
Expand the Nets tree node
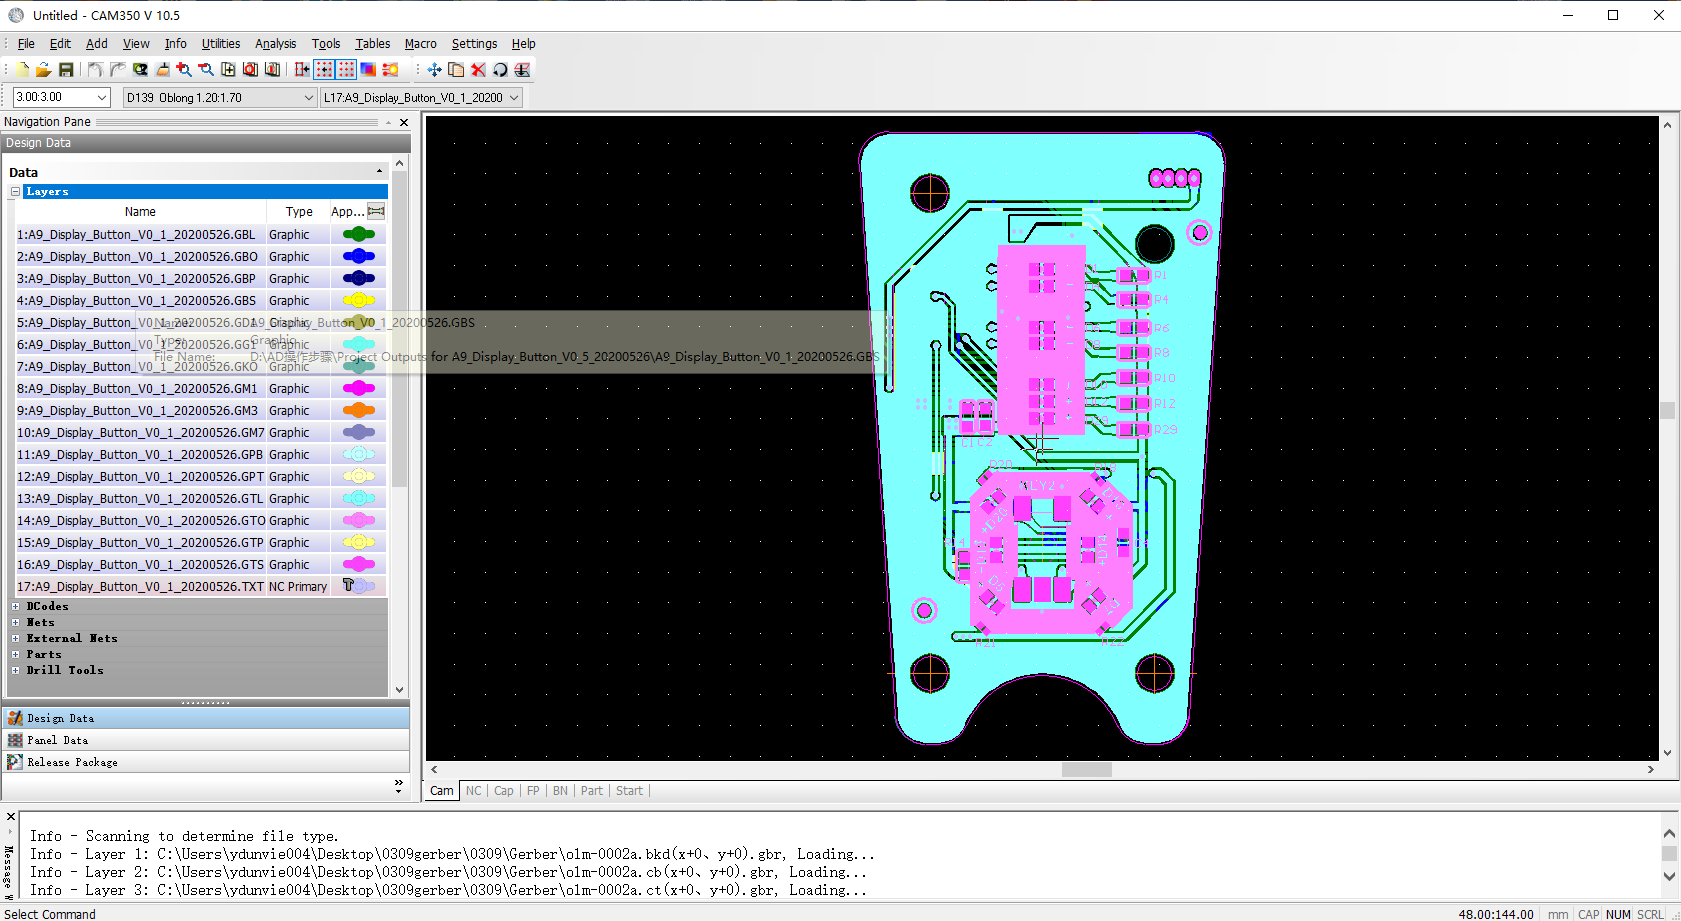pos(15,622)
